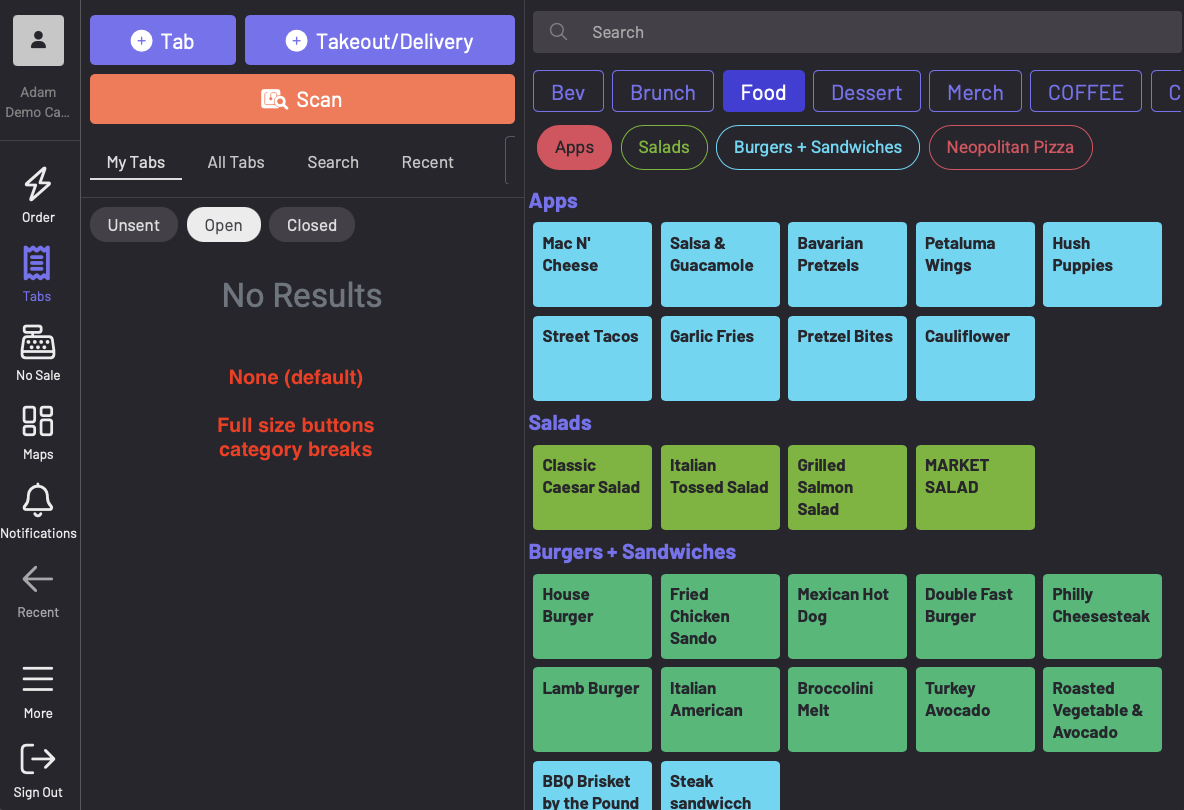Open the Maps grid icon

pyautogui.click(x=38, y=421)
